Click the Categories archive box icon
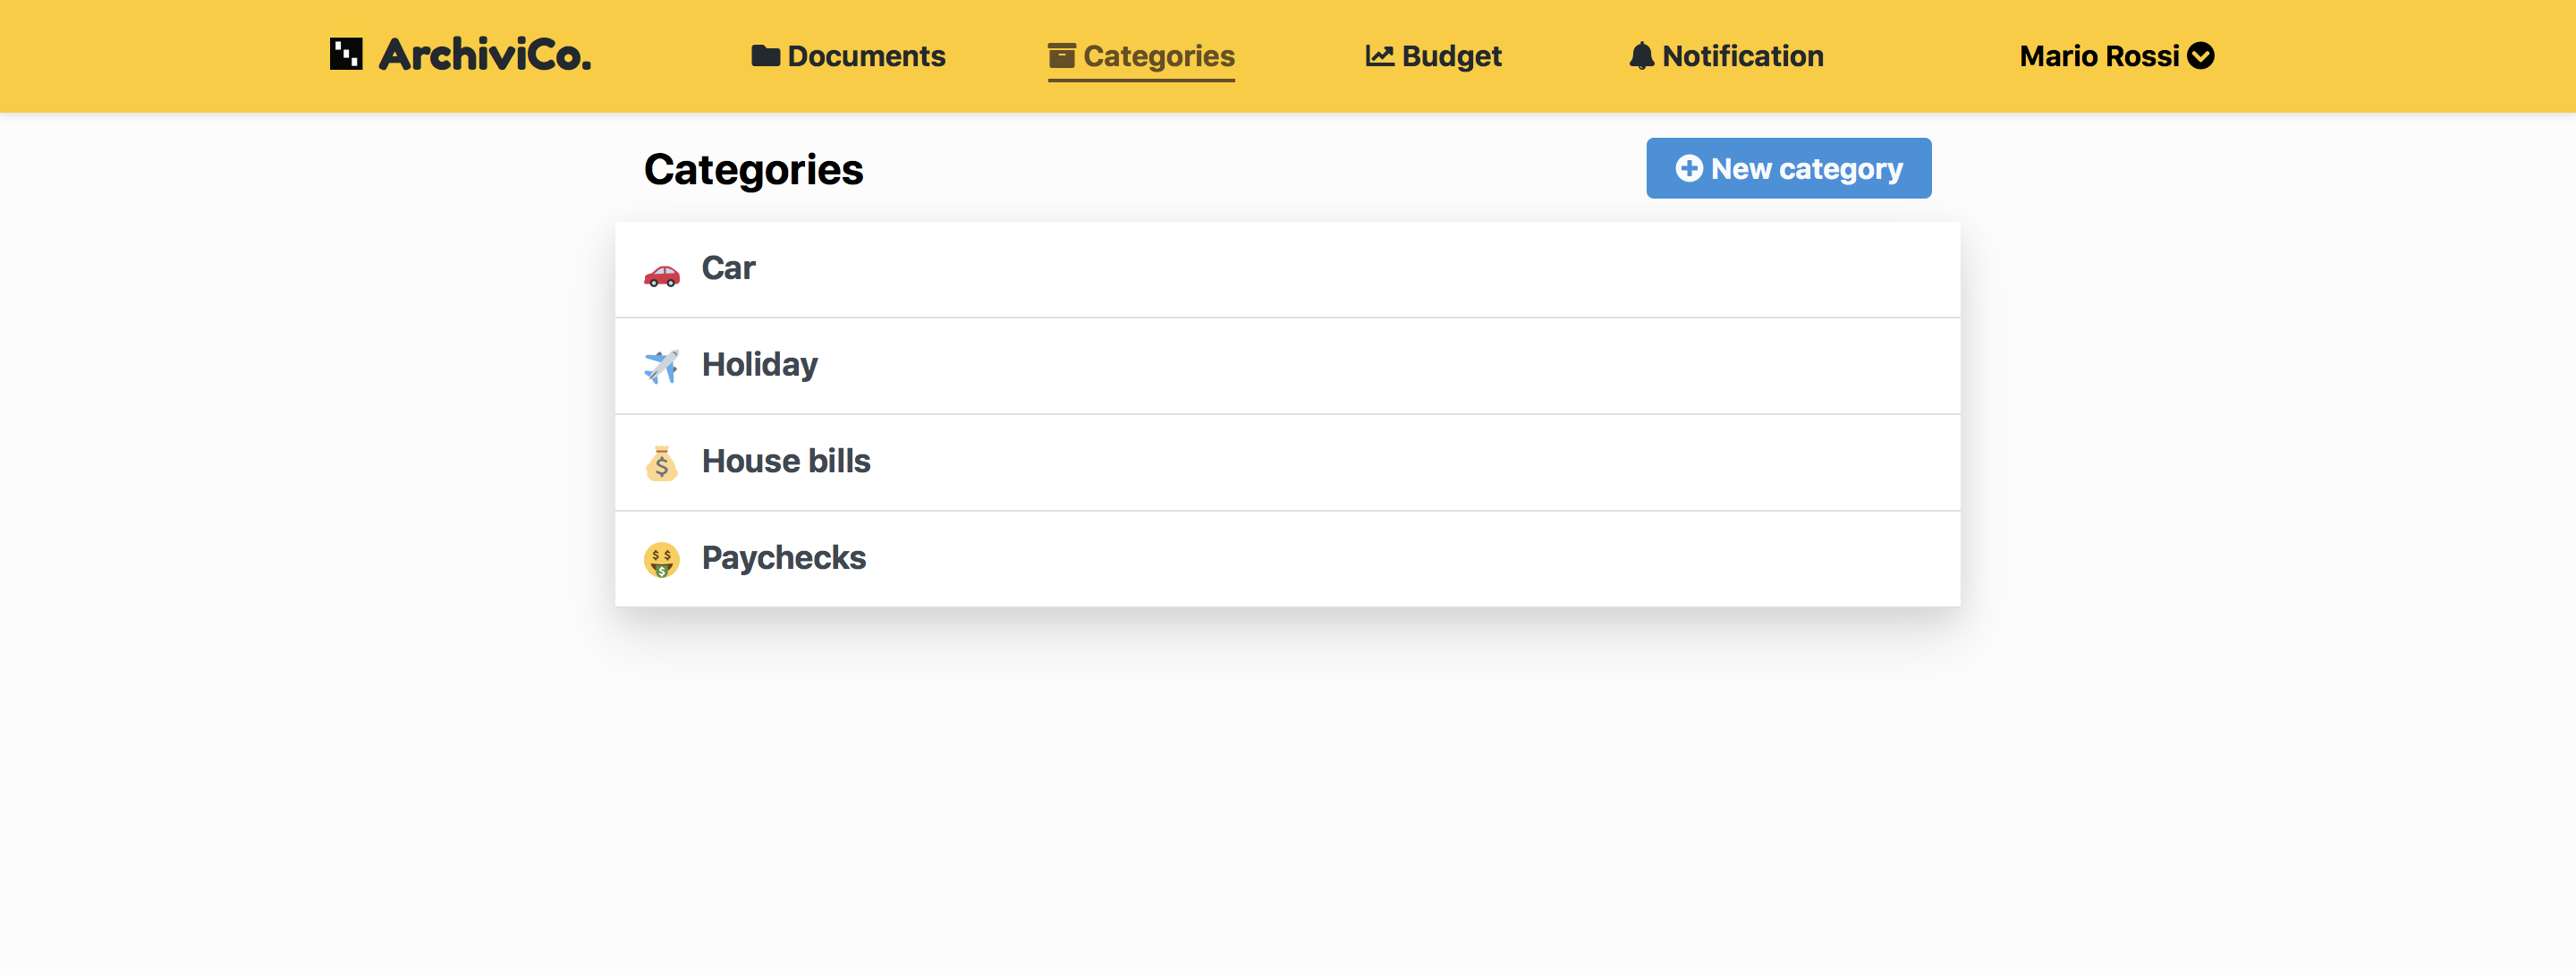 (1061, 56)
